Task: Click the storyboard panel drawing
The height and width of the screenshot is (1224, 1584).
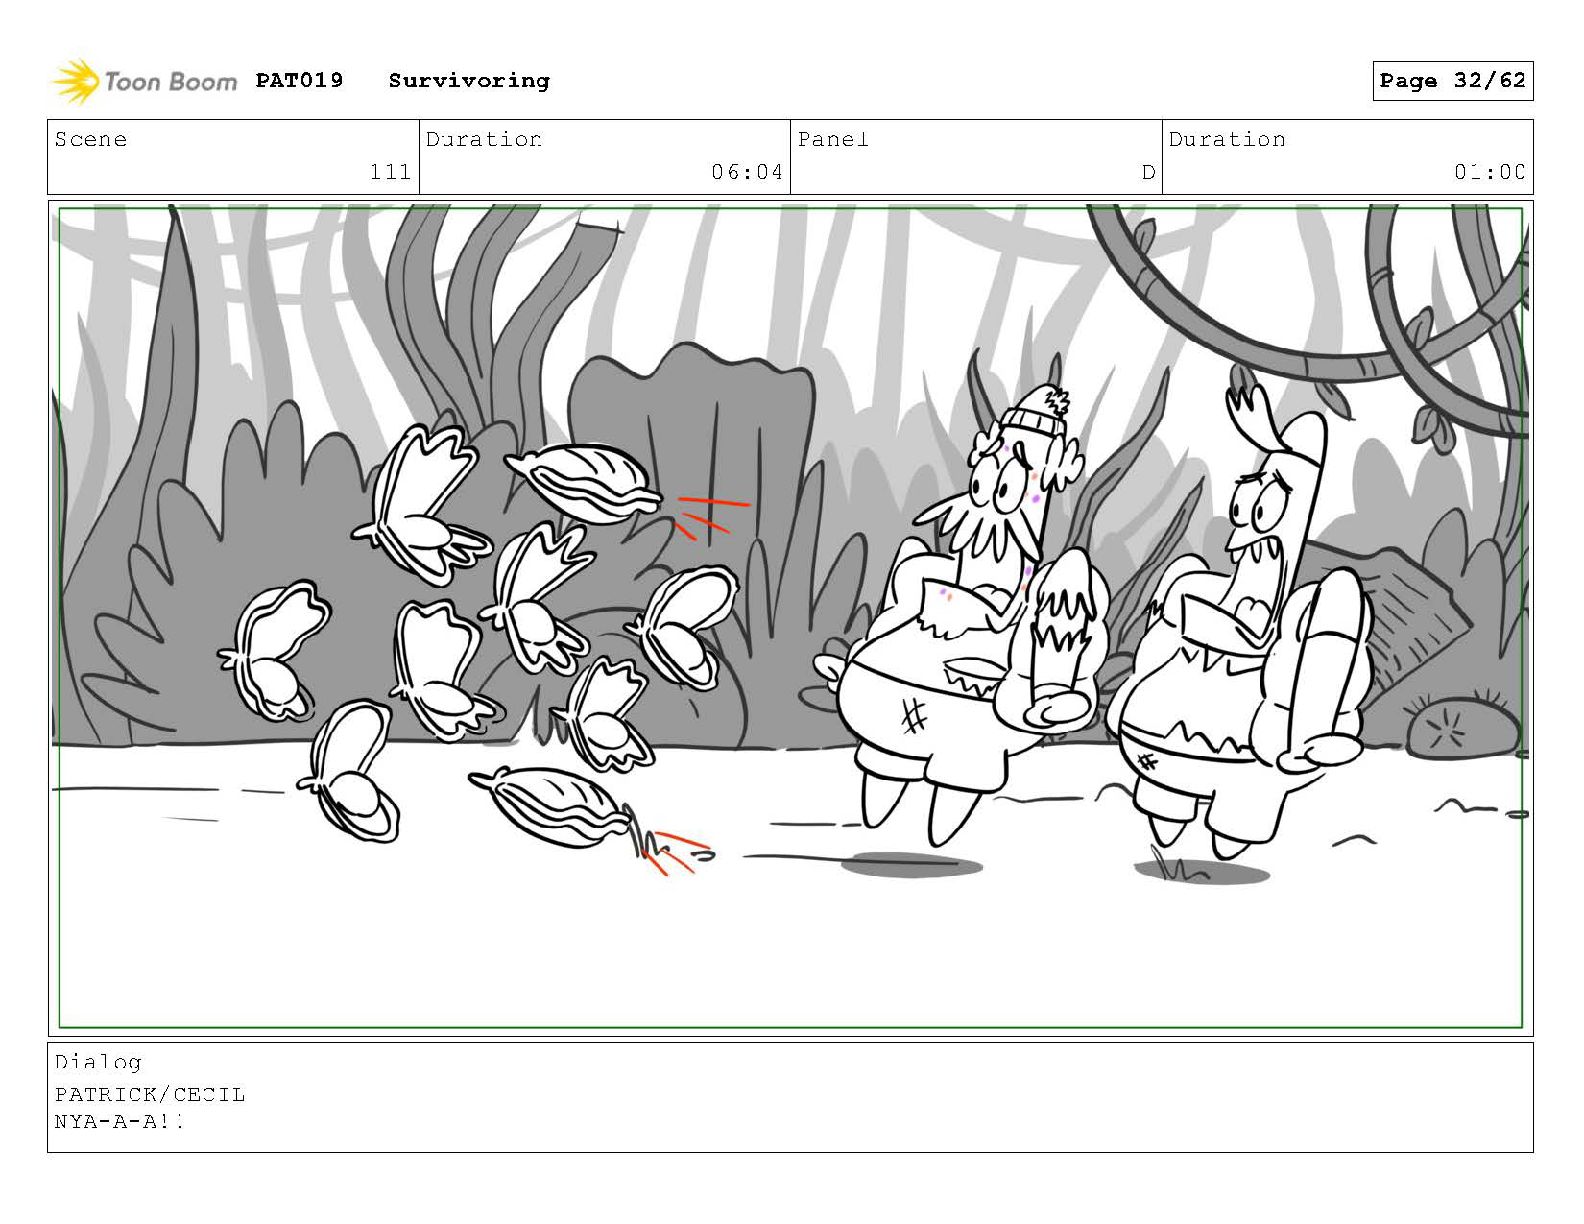Action: pos(790,618)
